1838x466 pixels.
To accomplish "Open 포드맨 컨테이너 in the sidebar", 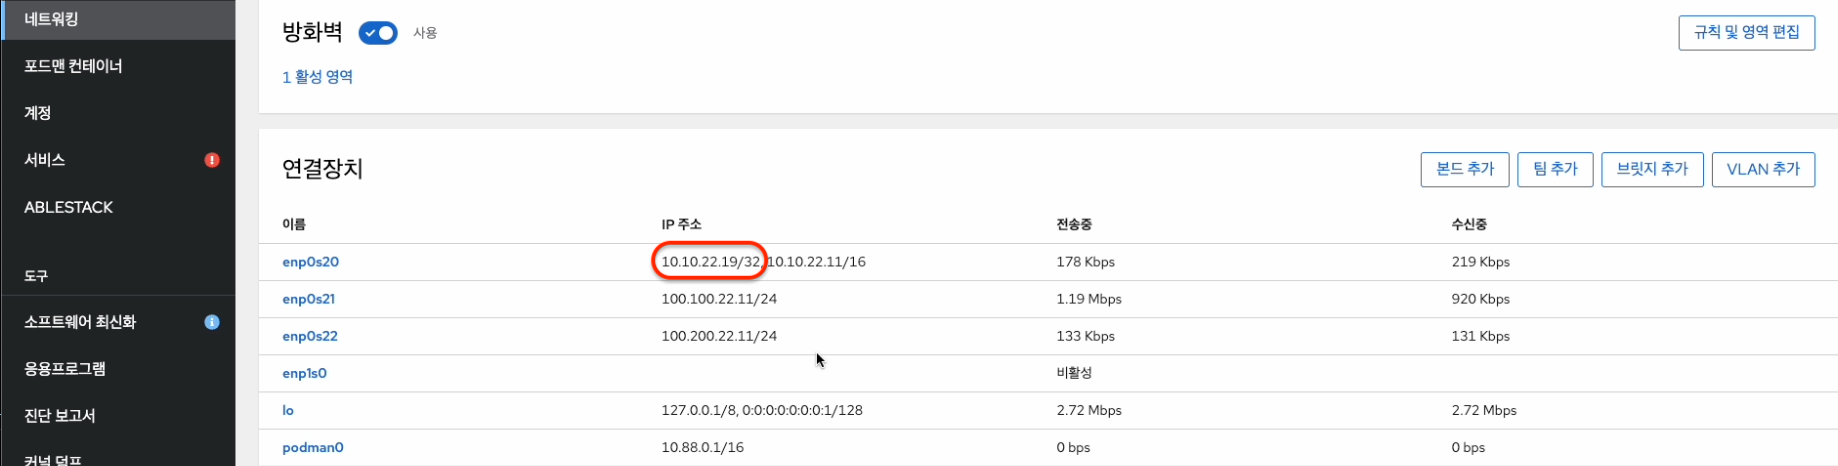I will pyautogui.click(x=73, y=66).
